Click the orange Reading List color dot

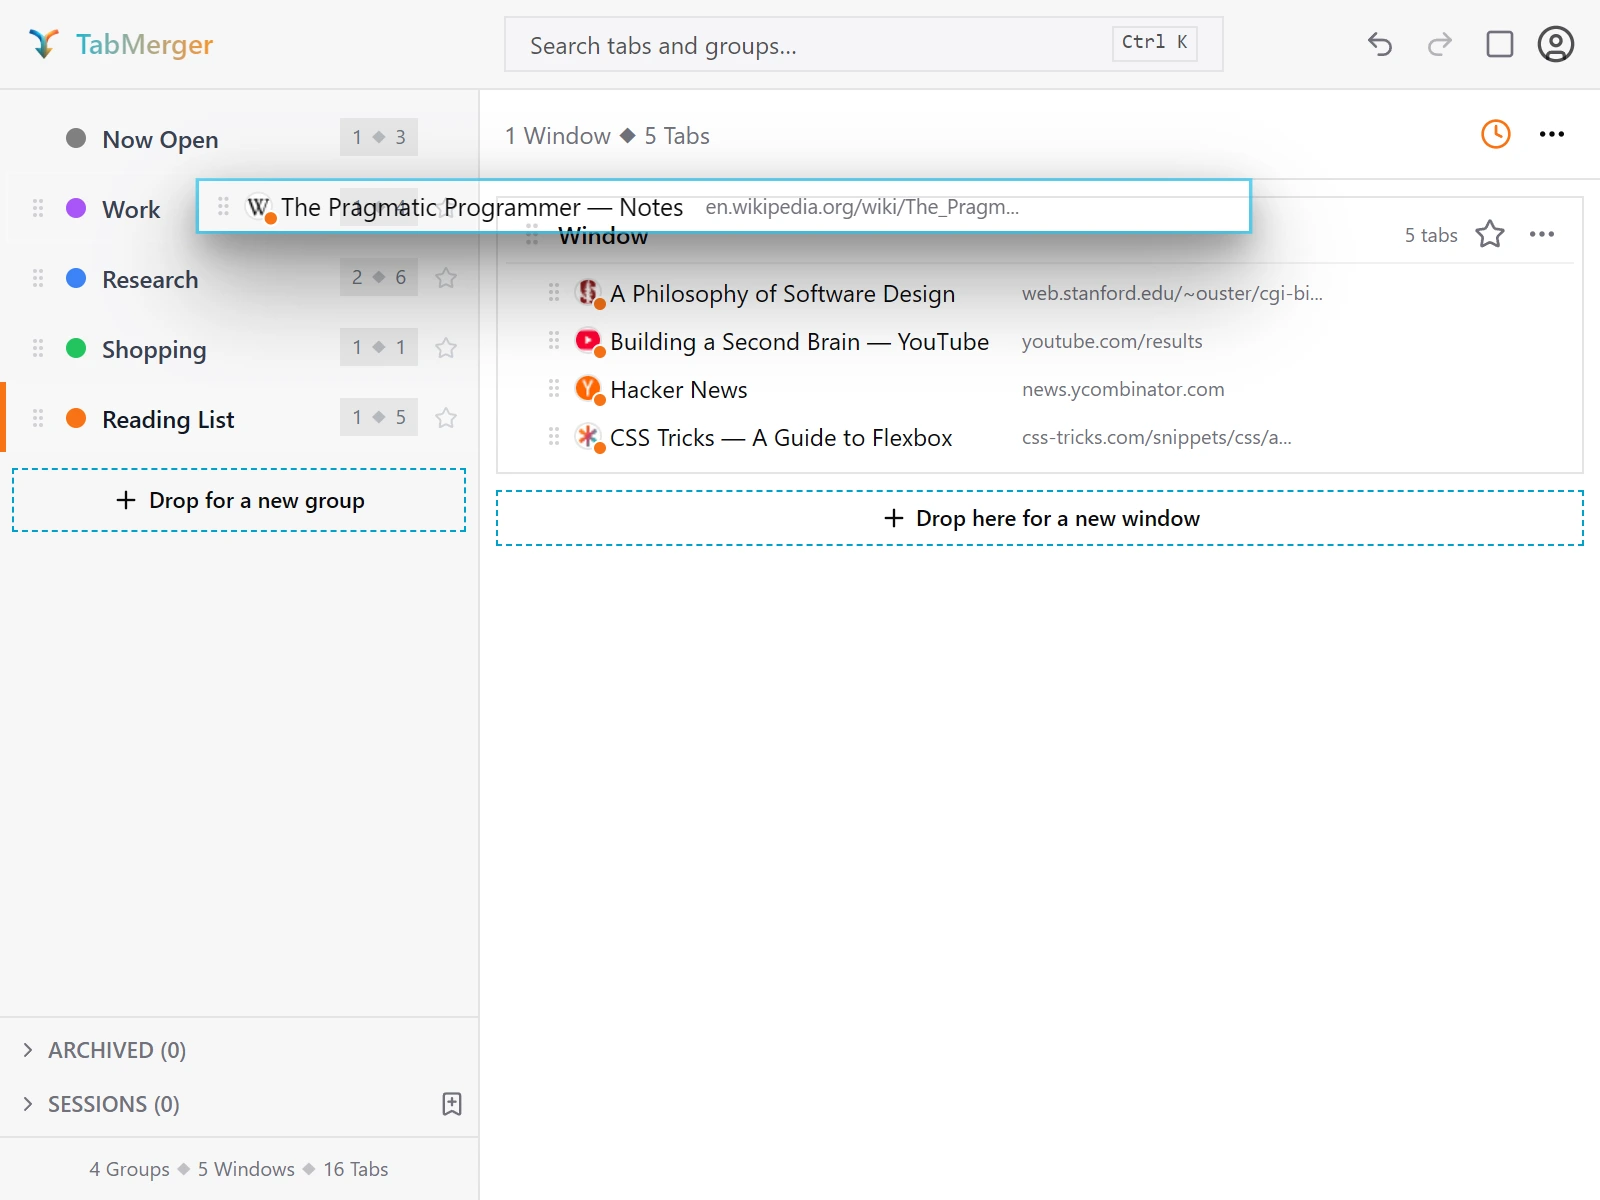point(76,418)
